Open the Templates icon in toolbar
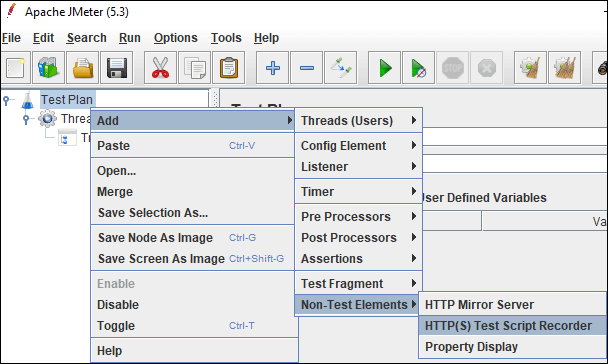The height and width of the screenshot is (364, 608). (48, 68)
